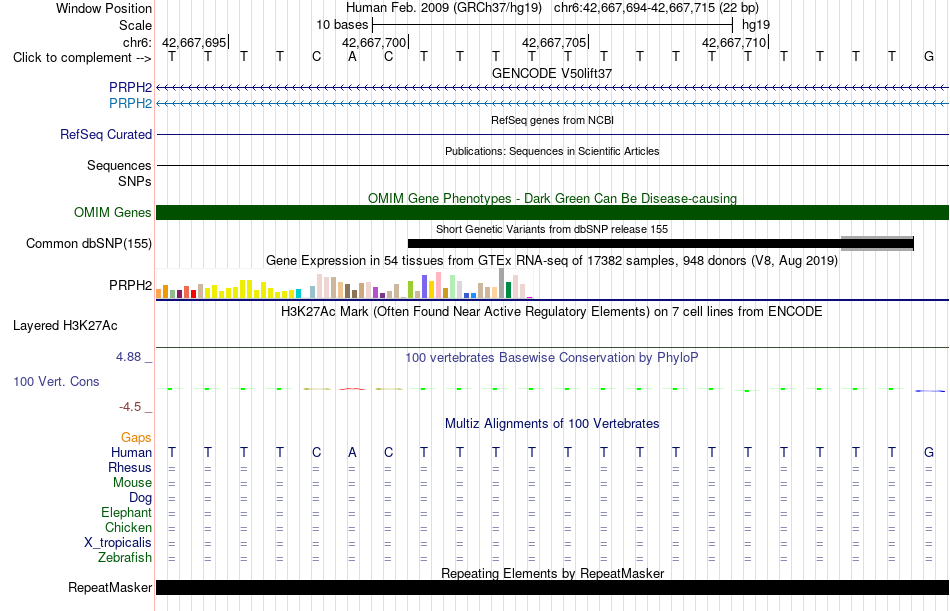
Task: Open the OMIM Genes track label
Action: pos(113,212)
